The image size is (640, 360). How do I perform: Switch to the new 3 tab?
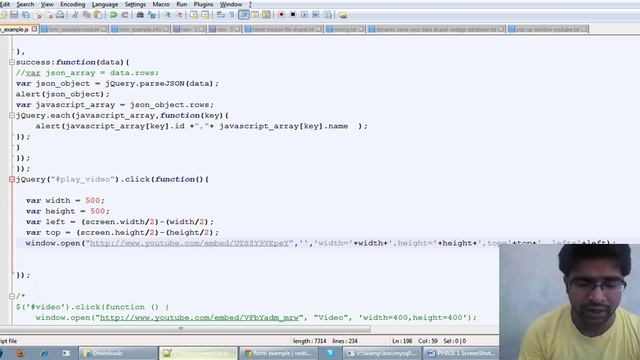point(225,29)
